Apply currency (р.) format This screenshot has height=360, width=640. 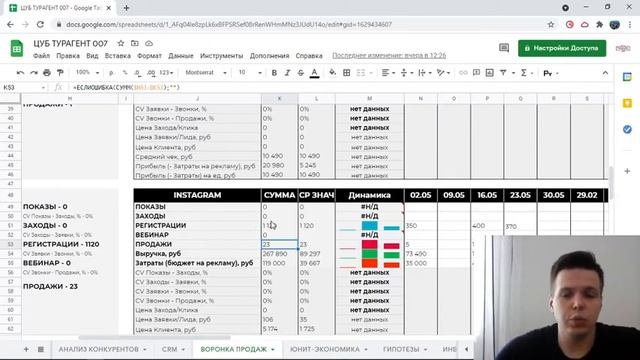(x=111, y=73)
